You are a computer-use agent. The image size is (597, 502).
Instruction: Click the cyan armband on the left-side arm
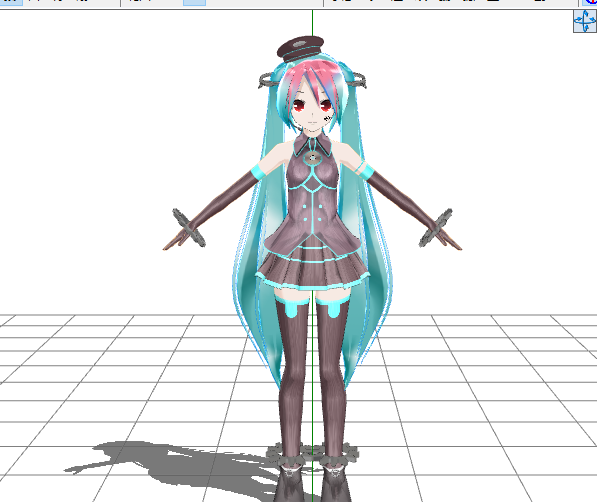coord(258,172)
